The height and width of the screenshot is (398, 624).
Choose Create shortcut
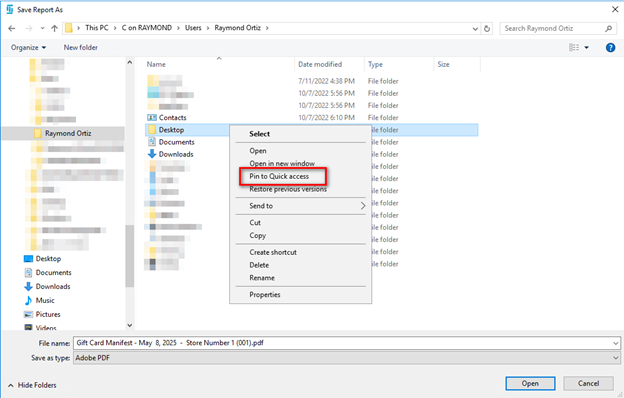pyautogui.click(x=273, y=252)
